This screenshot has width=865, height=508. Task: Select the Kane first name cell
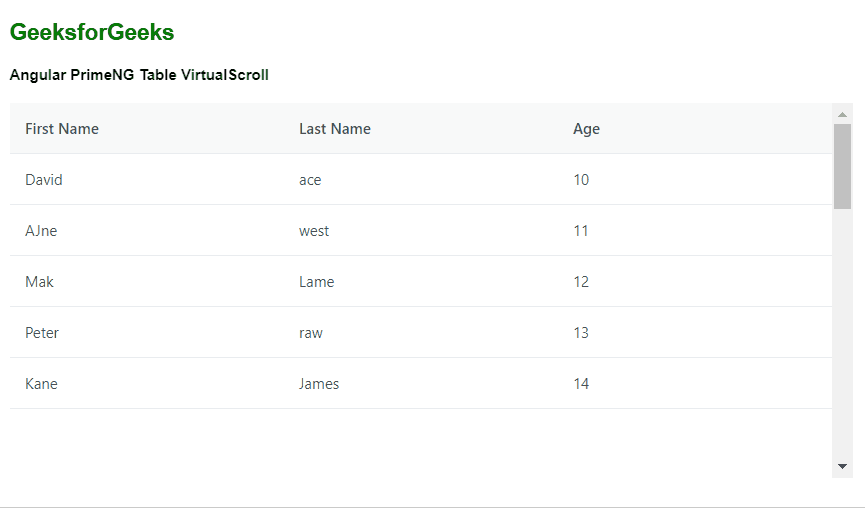(x=41, y=384)
